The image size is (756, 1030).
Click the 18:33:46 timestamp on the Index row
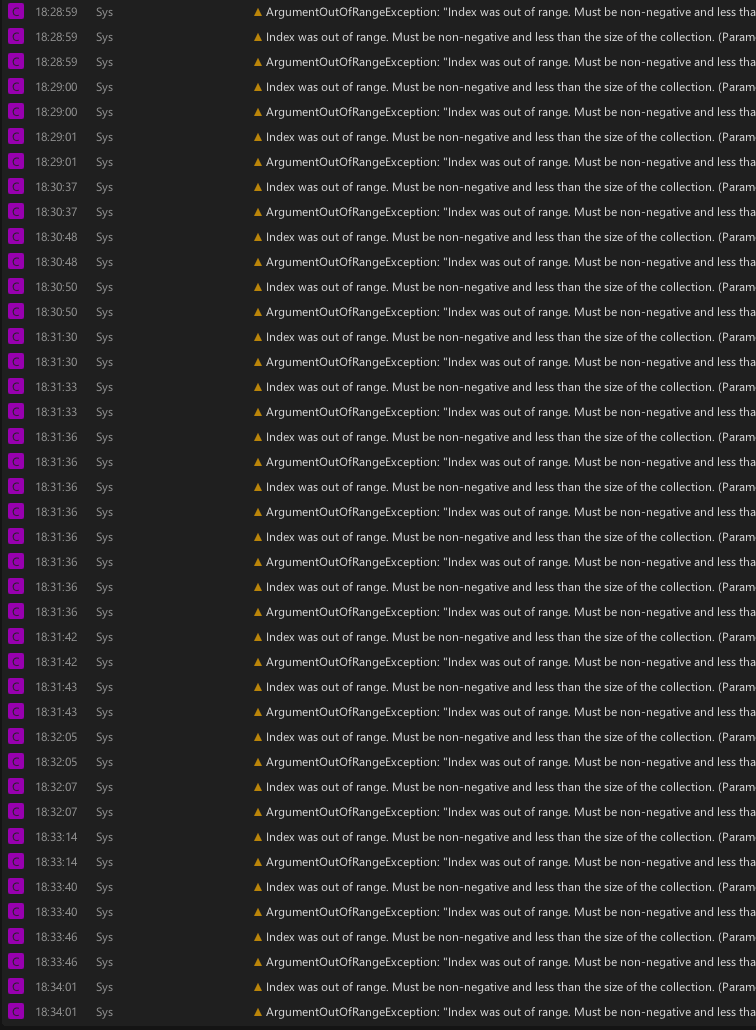tap(56, 937)
